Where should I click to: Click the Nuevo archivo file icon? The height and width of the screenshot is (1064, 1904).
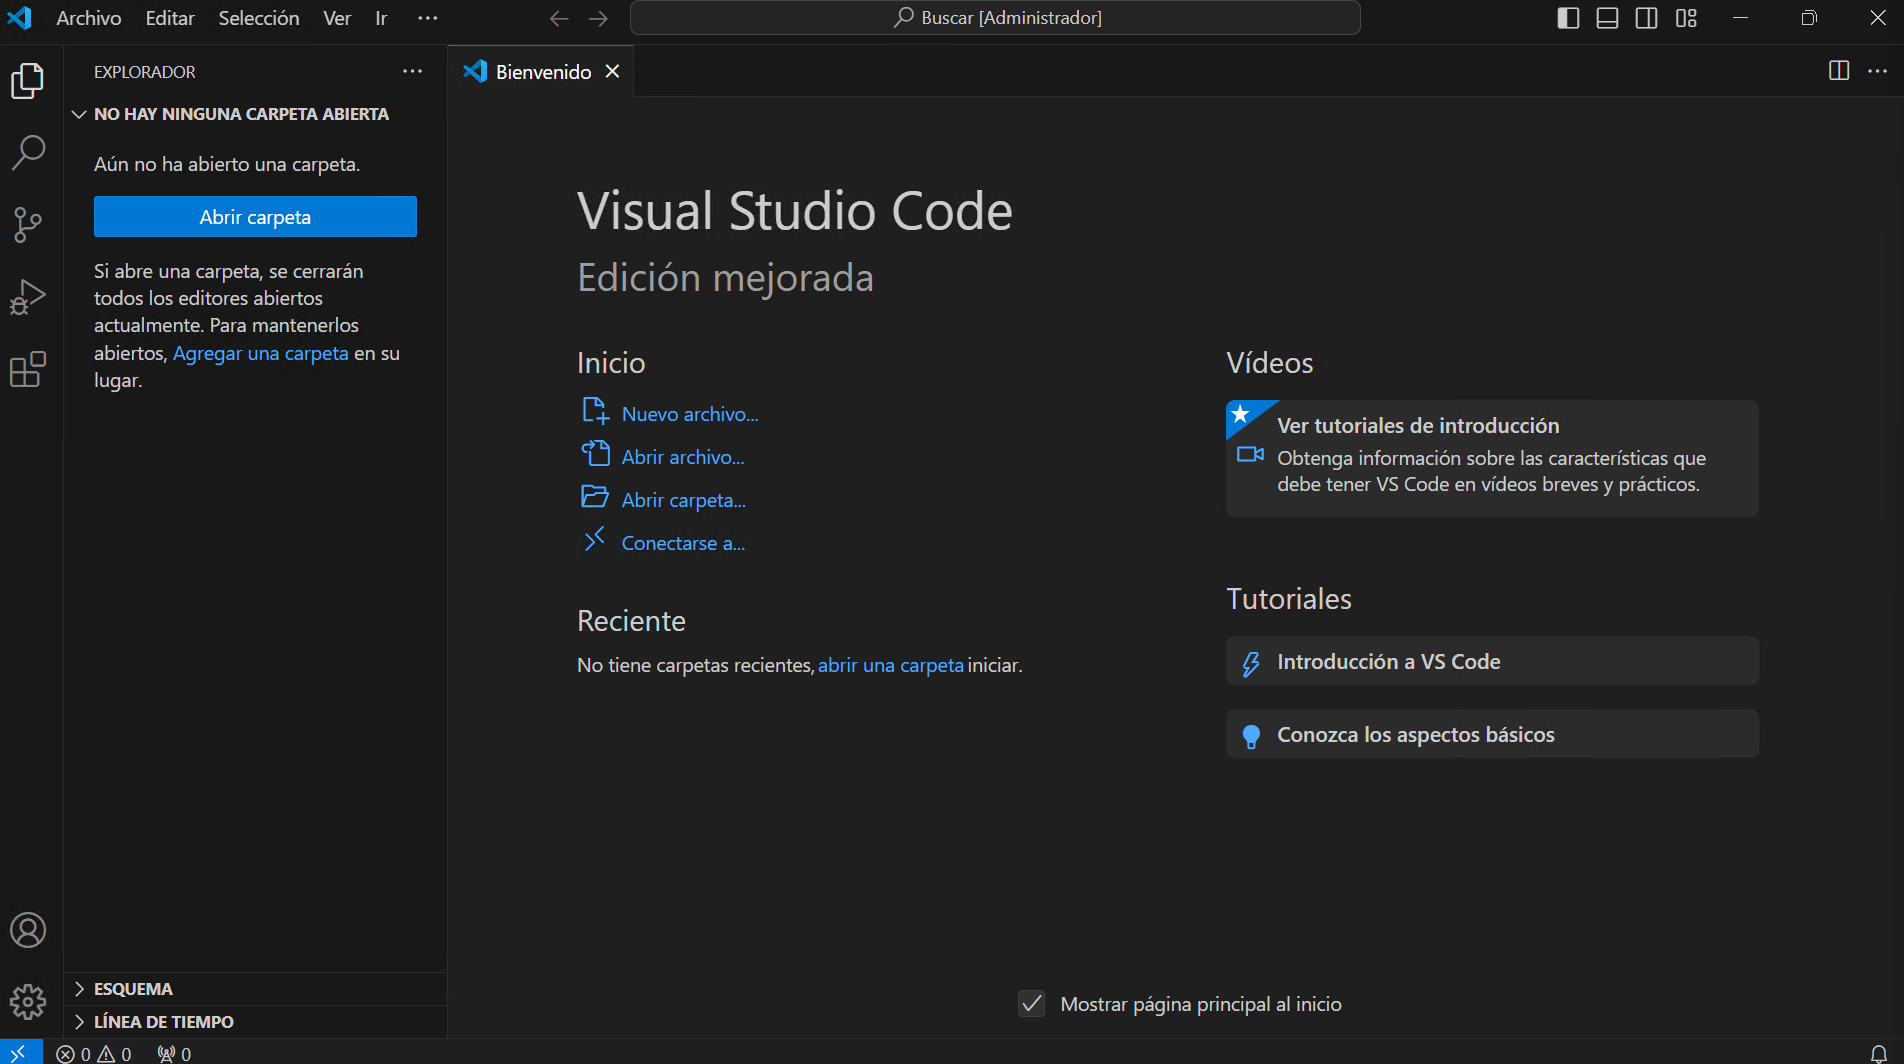click(595, 411)
